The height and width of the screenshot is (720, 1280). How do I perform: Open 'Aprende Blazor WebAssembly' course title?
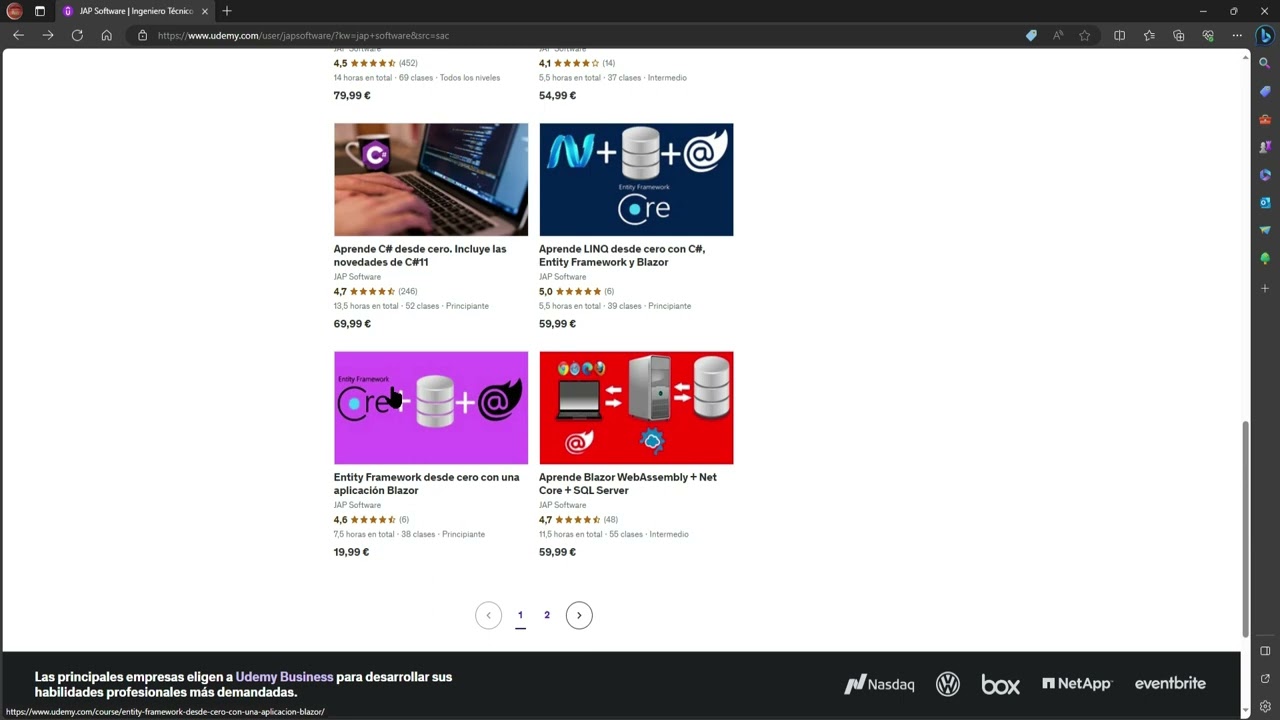(x=628, y=484)
